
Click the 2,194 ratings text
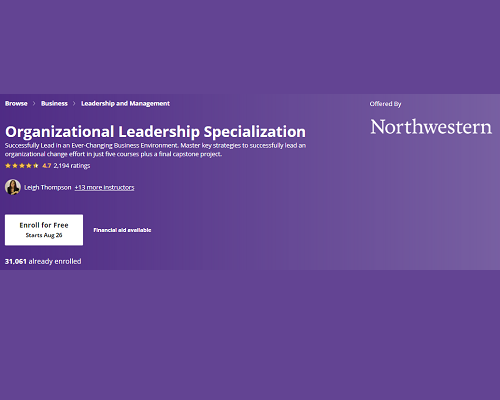coord(72,166)
